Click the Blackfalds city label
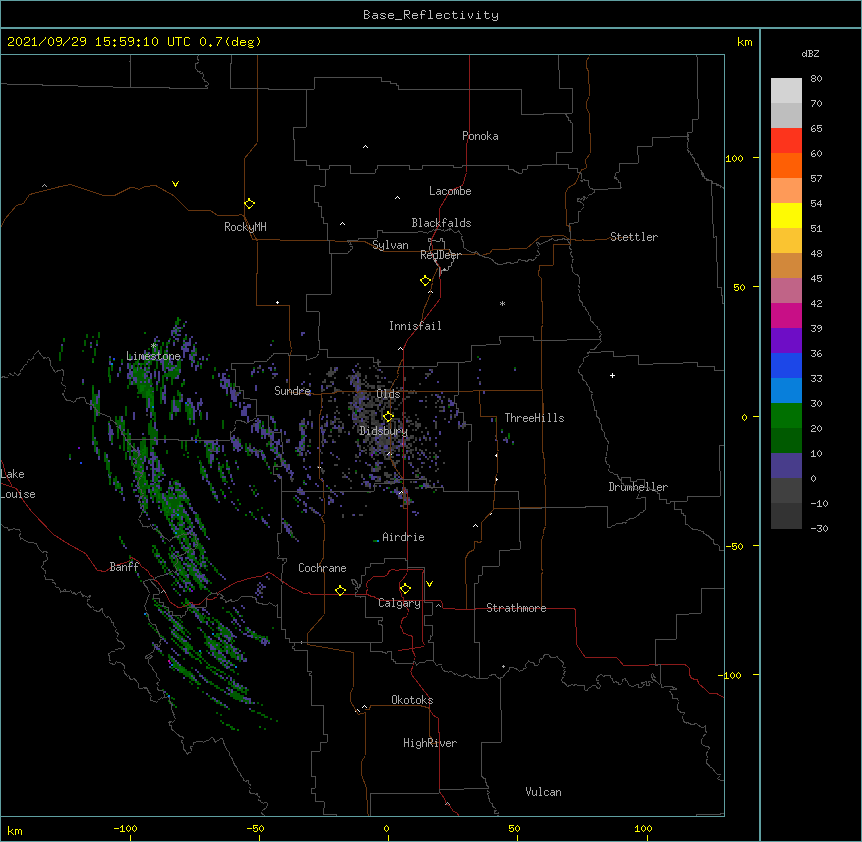 [x=441, y=223]
